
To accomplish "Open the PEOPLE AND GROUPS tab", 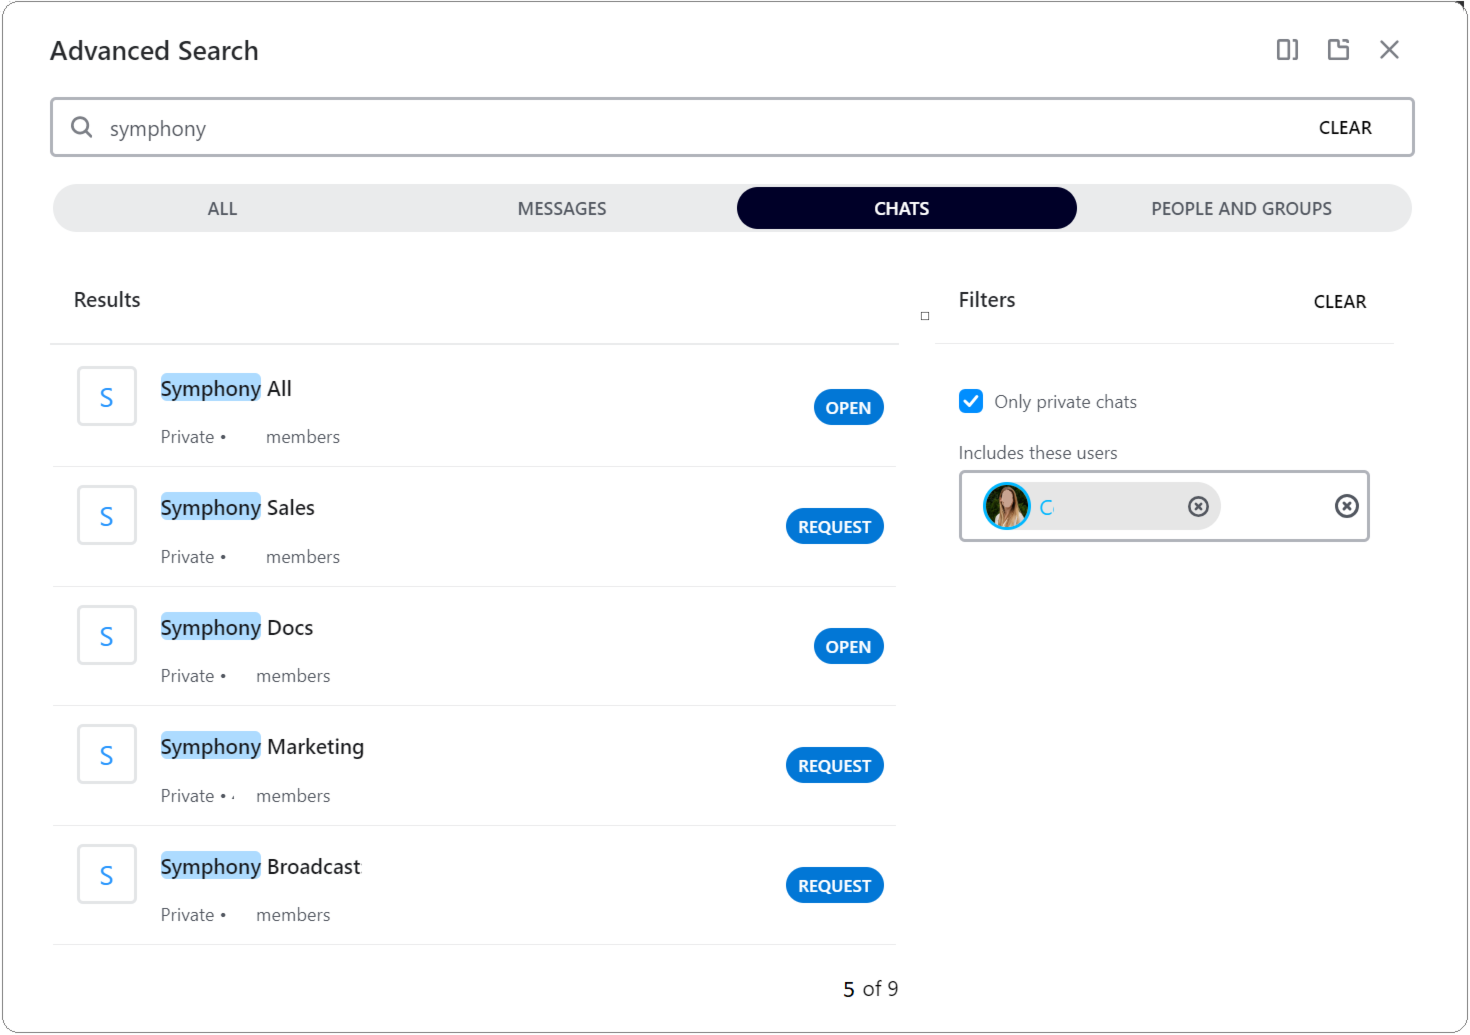I will click(1241, 208).
